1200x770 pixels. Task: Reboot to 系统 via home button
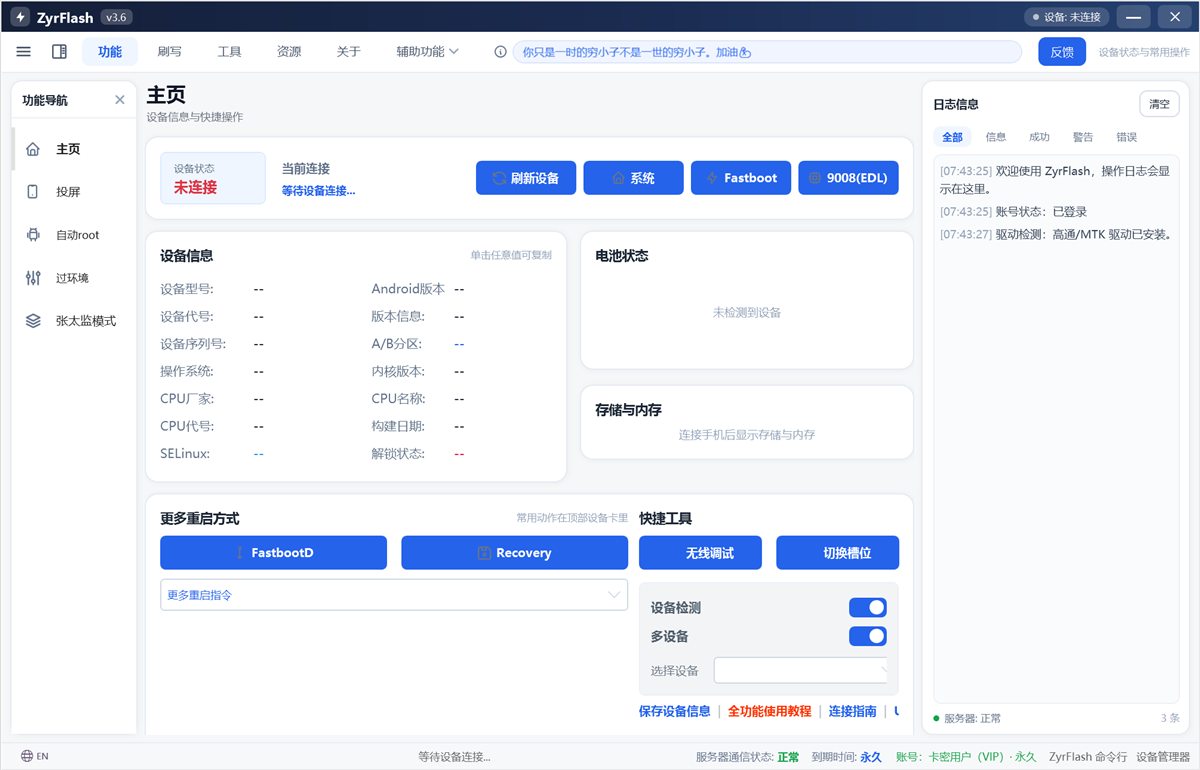633,178
